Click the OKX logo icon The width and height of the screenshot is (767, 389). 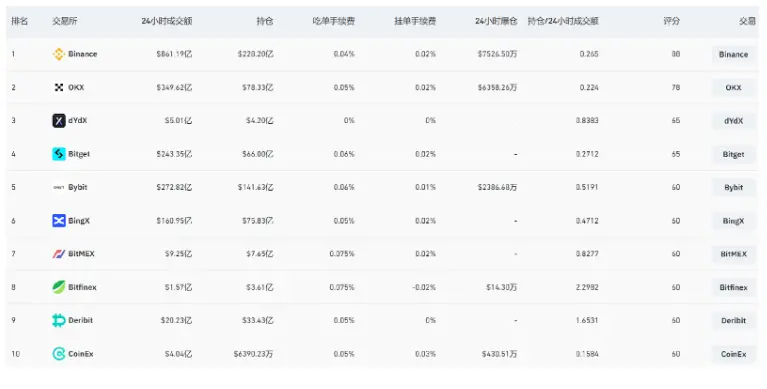(59, 88)
